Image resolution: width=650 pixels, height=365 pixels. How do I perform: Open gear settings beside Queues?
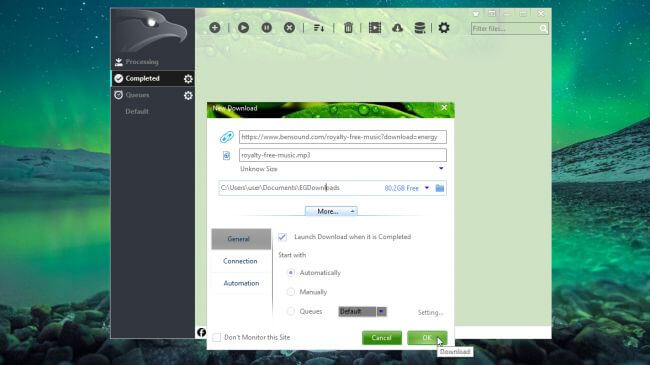(x=188, y=95)
